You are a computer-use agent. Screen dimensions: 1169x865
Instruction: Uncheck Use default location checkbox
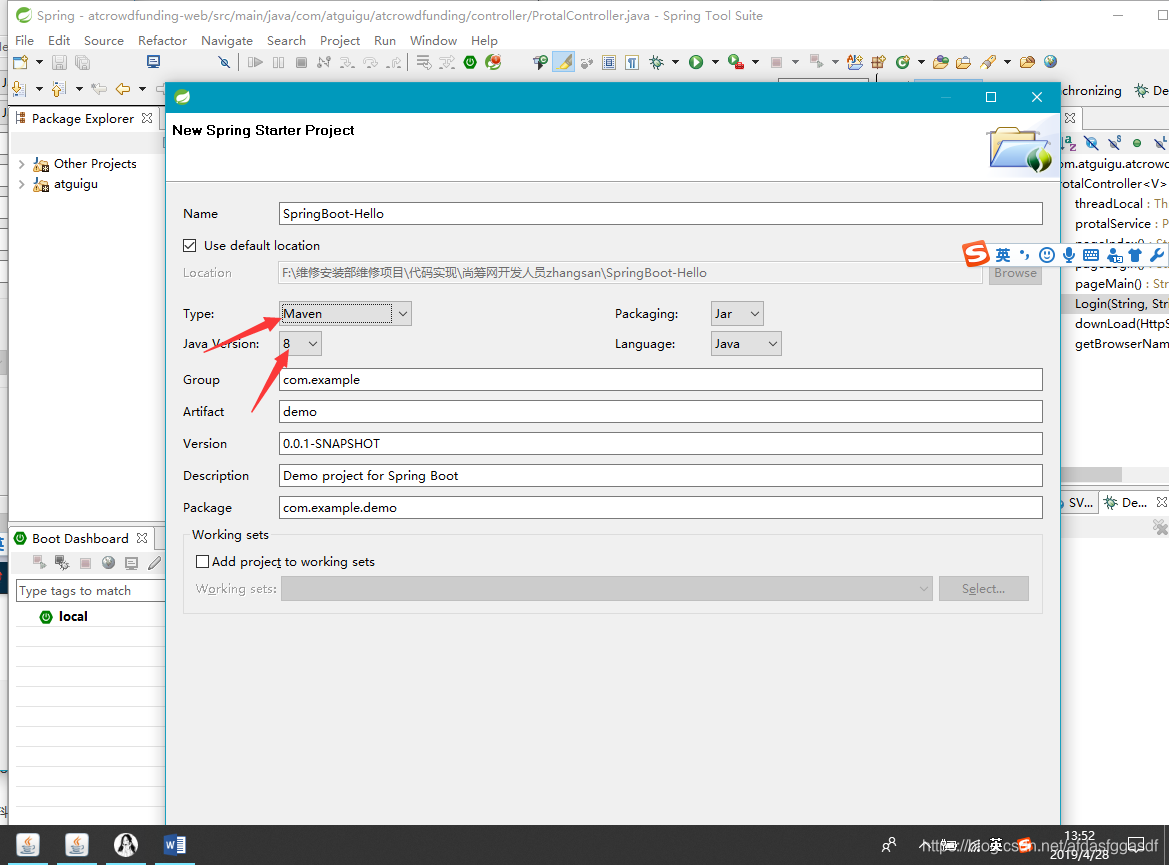pyautogui.click(x=190, y=245)
